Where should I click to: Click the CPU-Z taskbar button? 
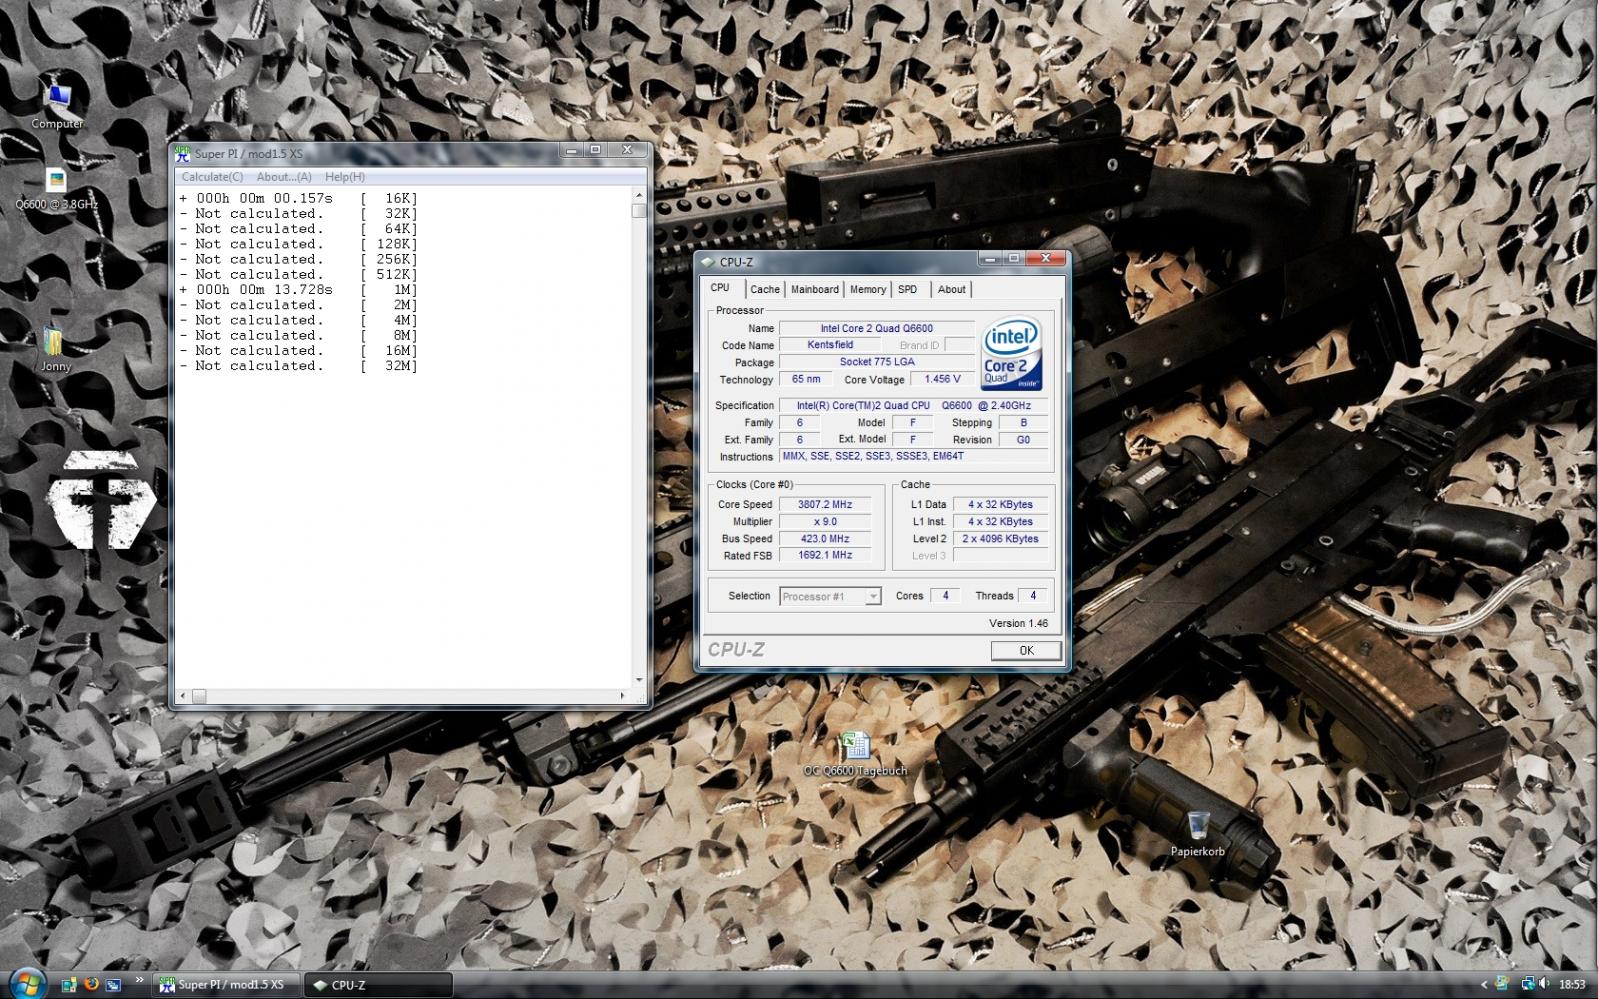[x=378, y=985]
